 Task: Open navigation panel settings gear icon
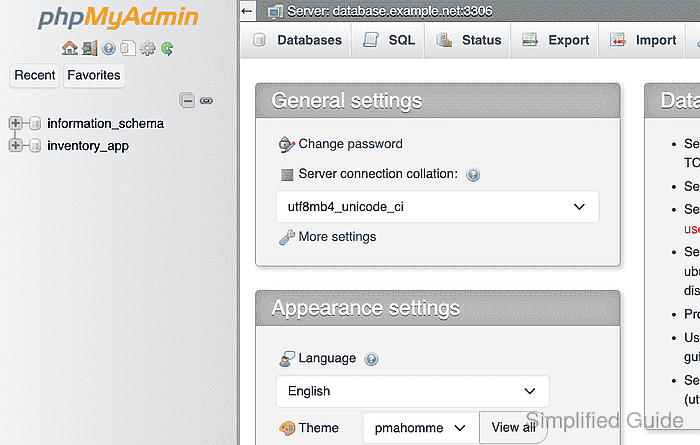(147, 48)
